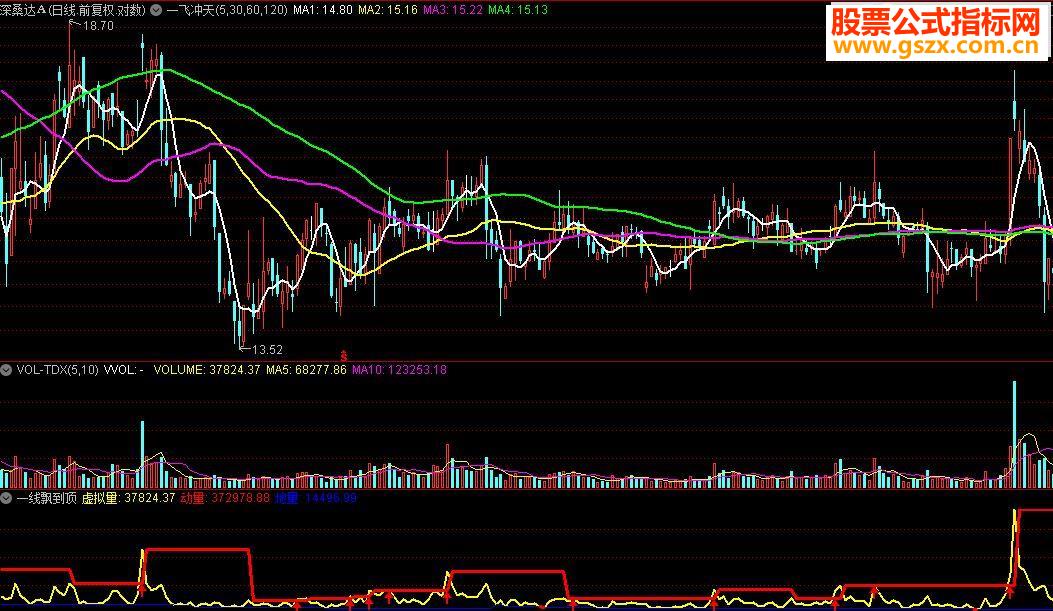This screenshot has width=1053, height=611.
Task: Click the 一飞冲天(5,30,60,120) indicator name
Action: [x=227, y=10]
